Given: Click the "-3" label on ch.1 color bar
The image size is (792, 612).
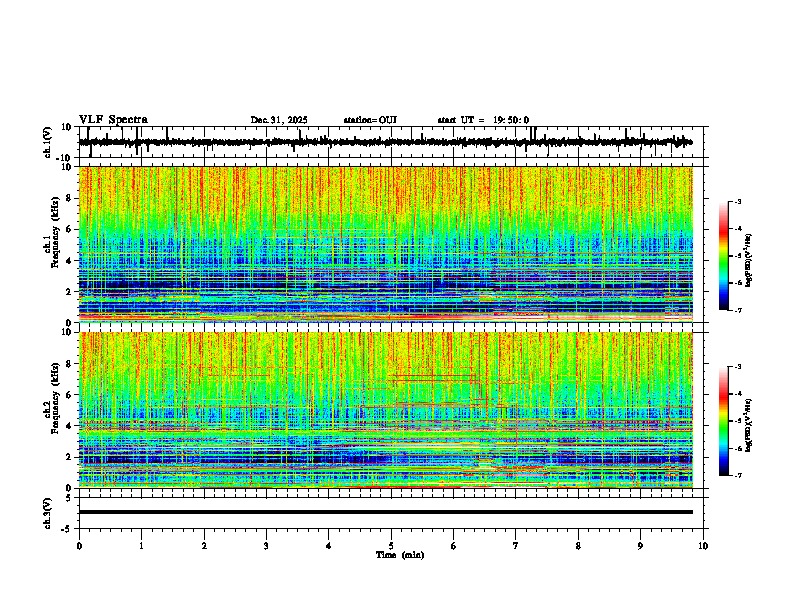Looking at the screenshot, I should pos(738,201).
